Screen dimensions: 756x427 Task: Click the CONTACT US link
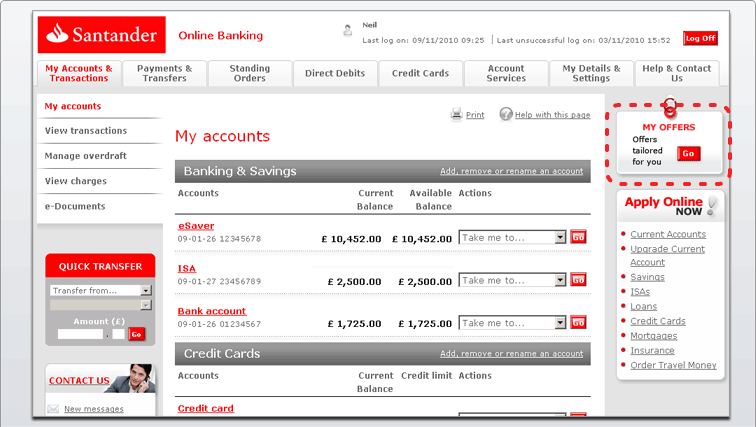(x=79, y=381)
